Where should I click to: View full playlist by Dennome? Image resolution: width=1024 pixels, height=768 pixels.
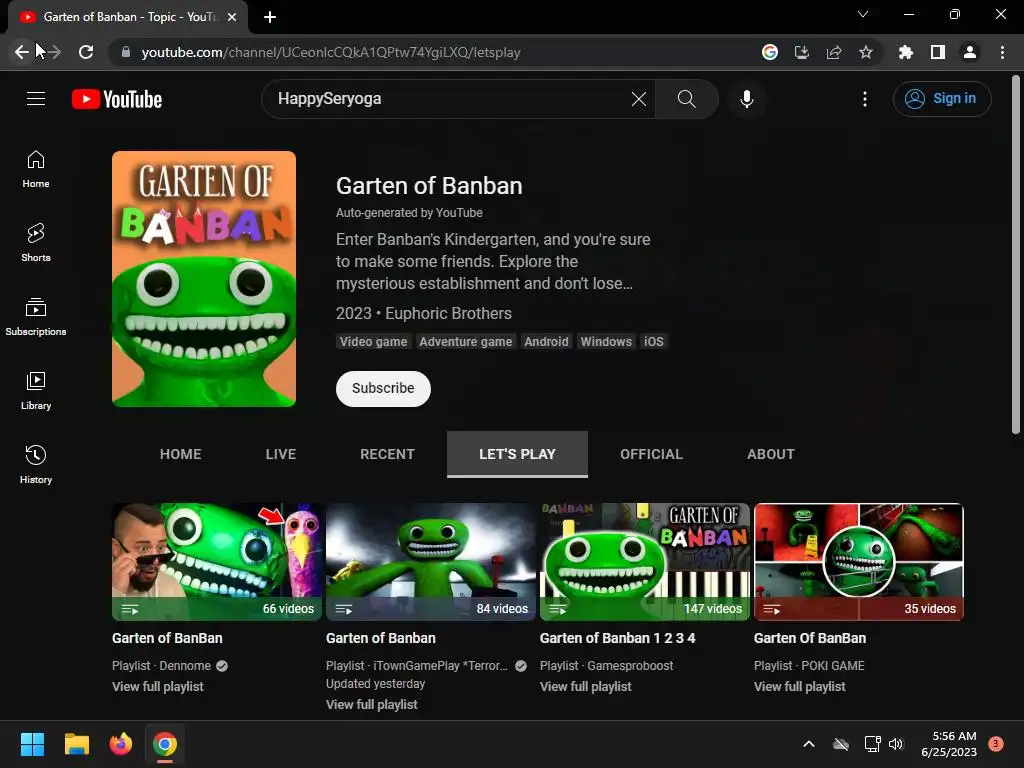(157, 686)
